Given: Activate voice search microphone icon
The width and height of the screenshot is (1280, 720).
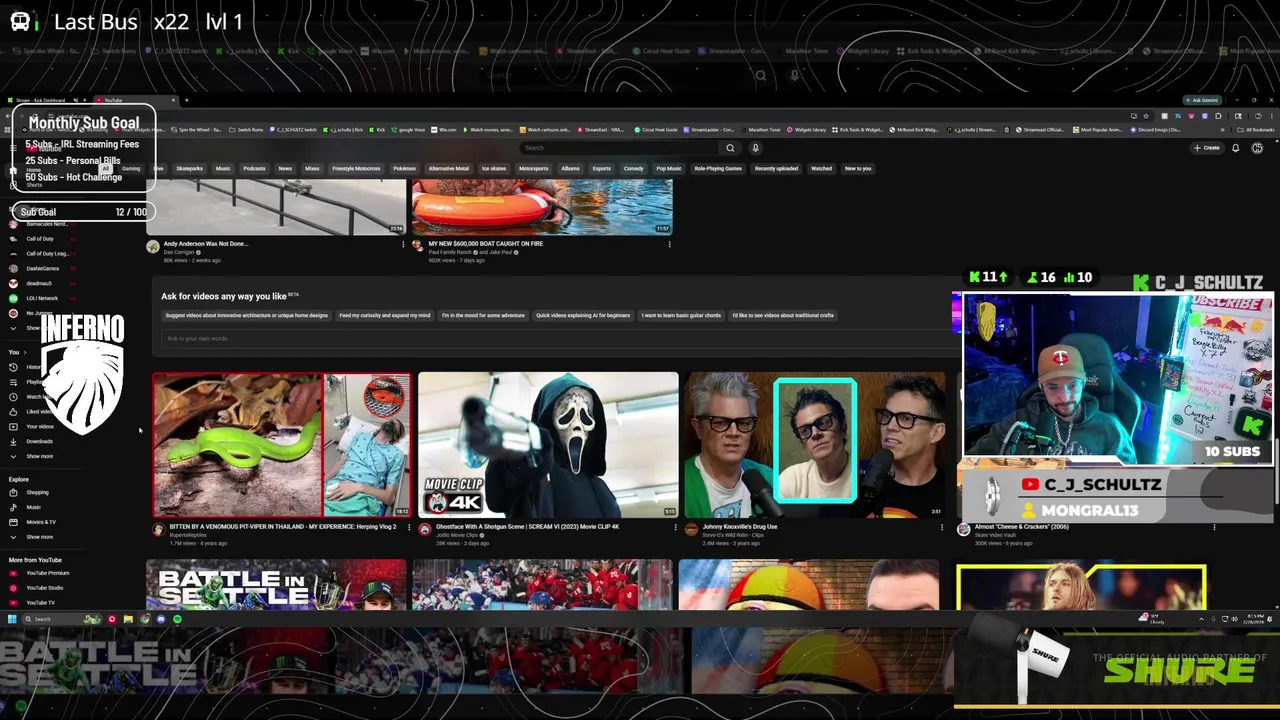Looking at the screenshot, I should click(x=755, y=148).
